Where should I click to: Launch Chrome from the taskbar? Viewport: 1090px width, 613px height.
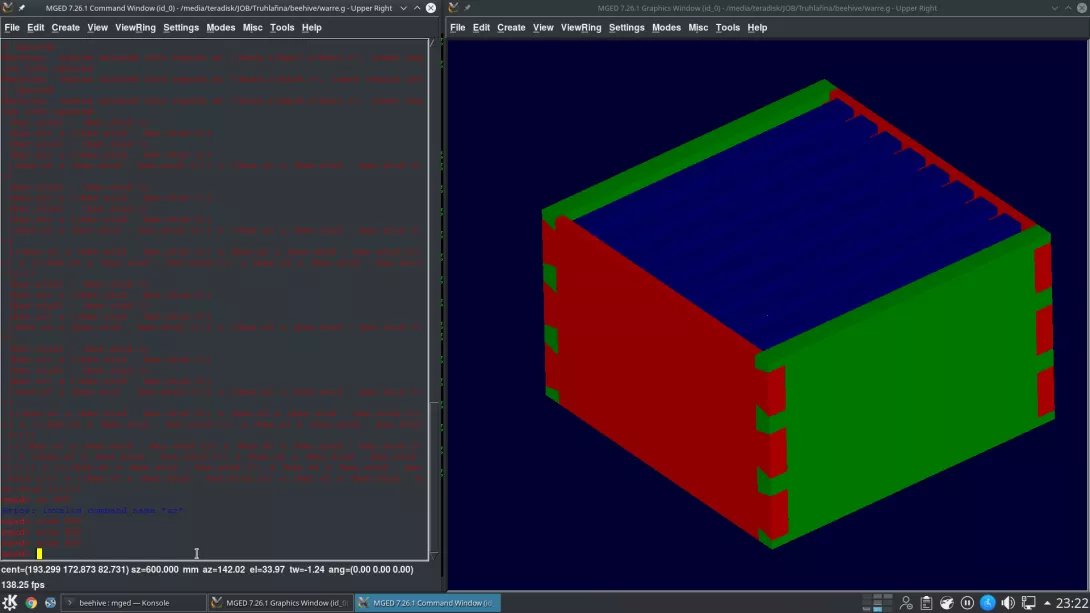click(31, 603)
